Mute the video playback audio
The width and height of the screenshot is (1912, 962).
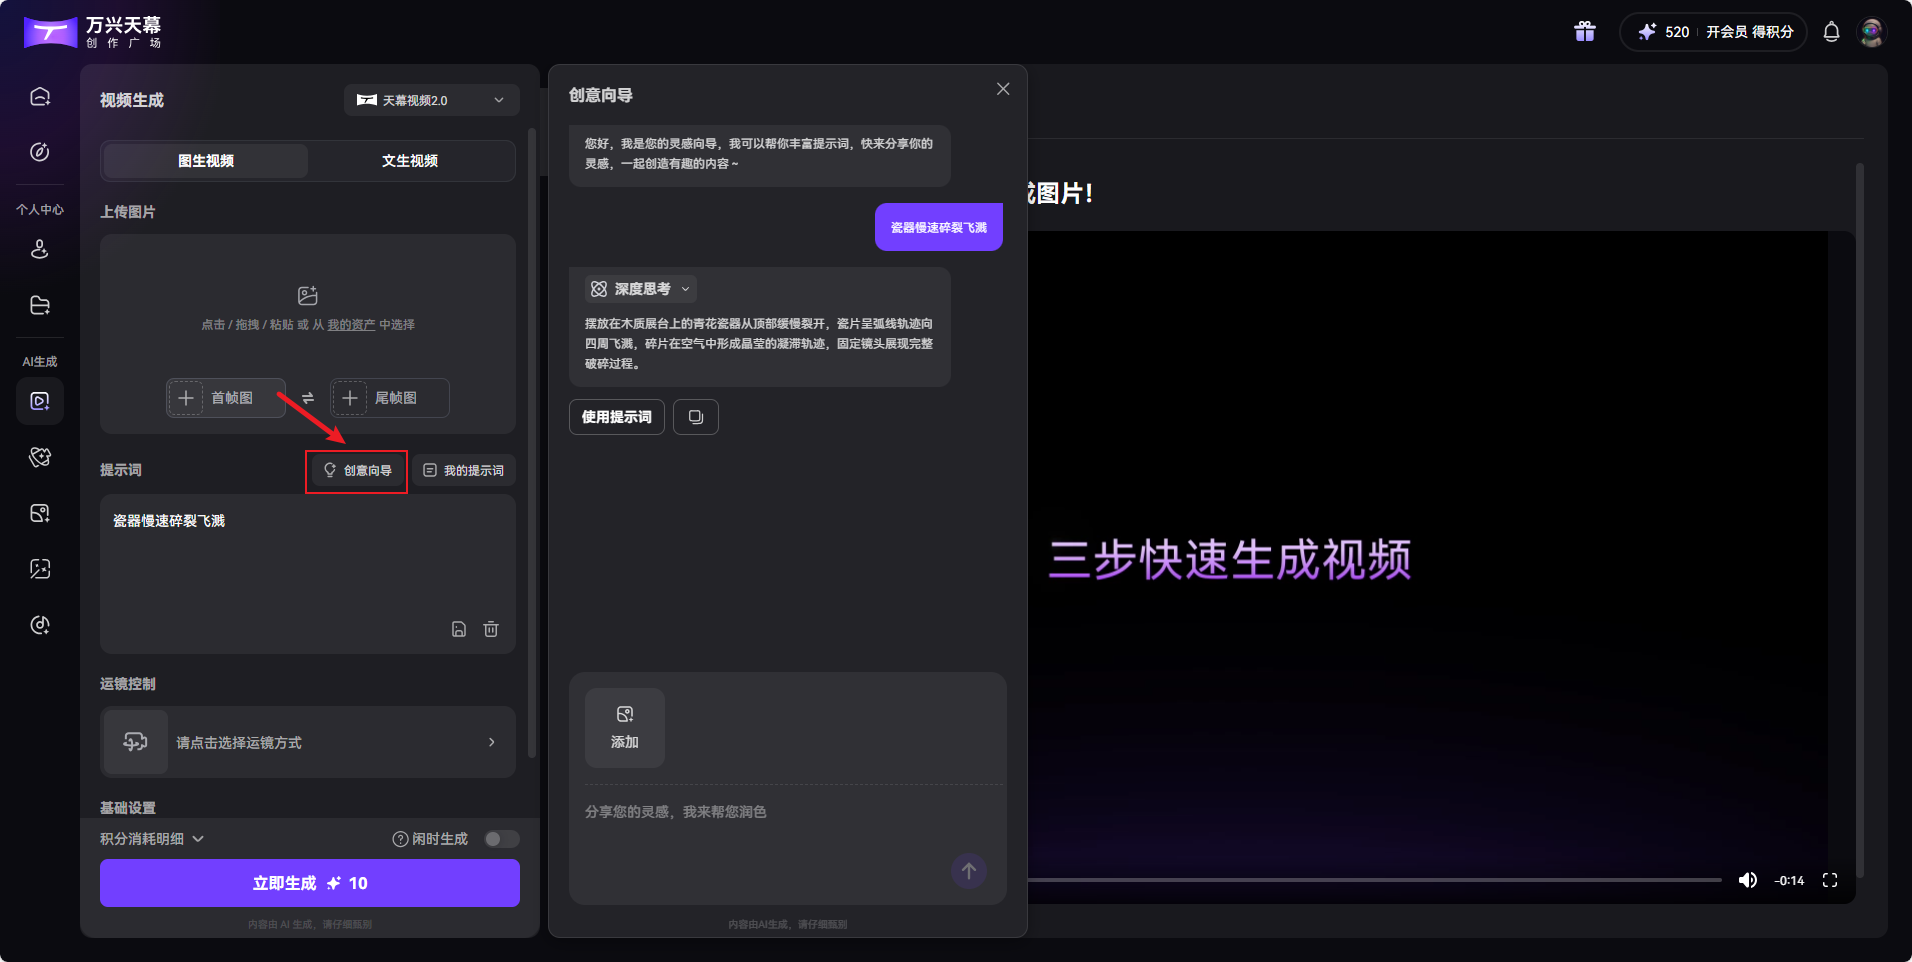click(1748, 880)
